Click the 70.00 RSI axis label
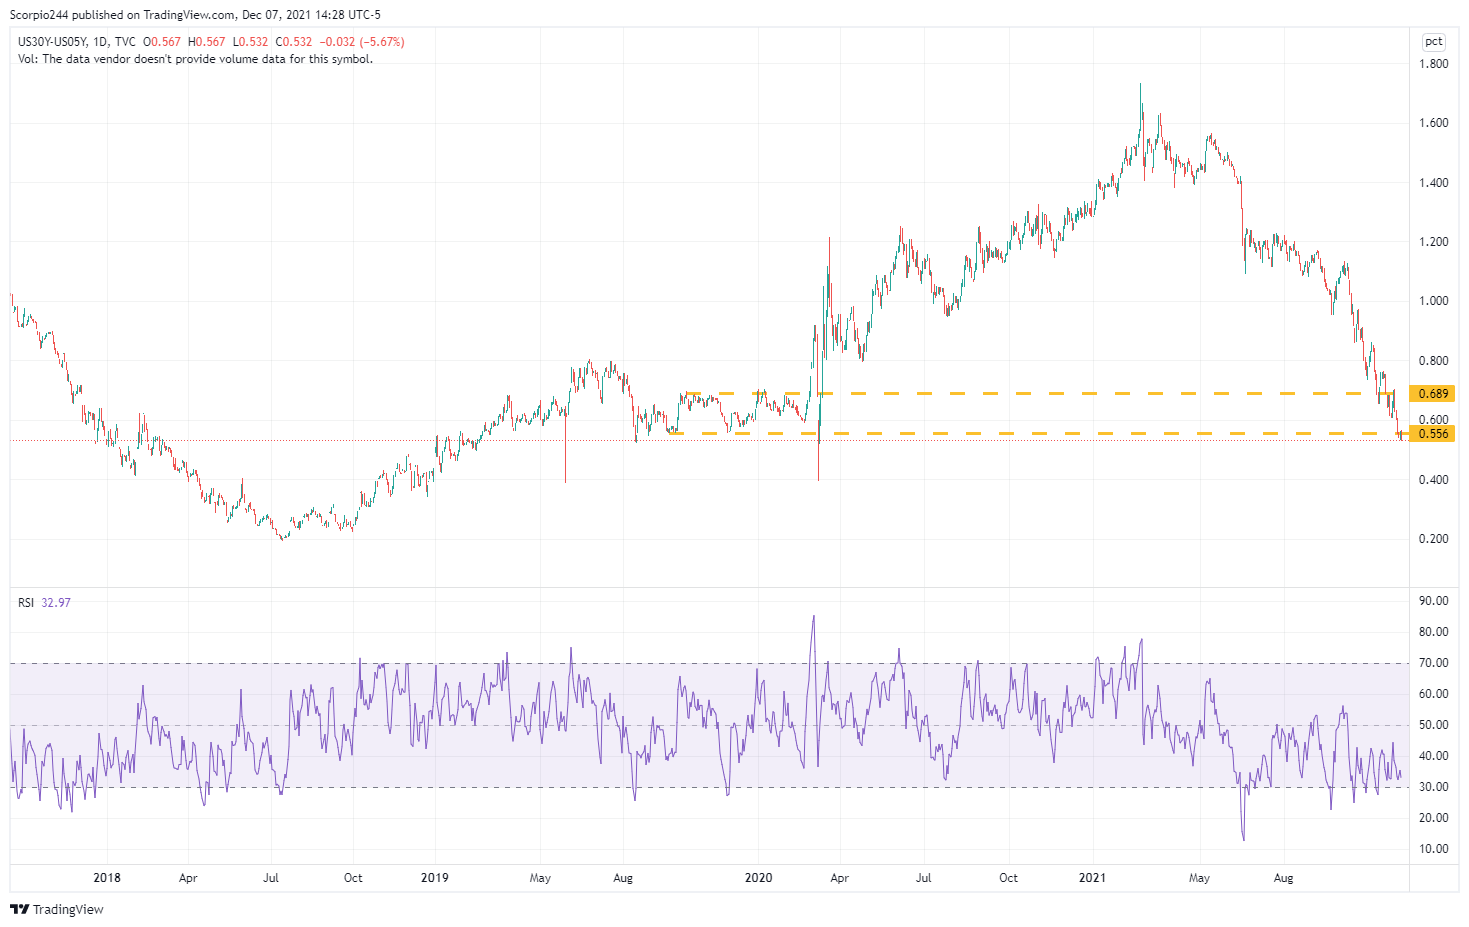This screenshot has width=1469, height=927. [x=1433, y=663]
